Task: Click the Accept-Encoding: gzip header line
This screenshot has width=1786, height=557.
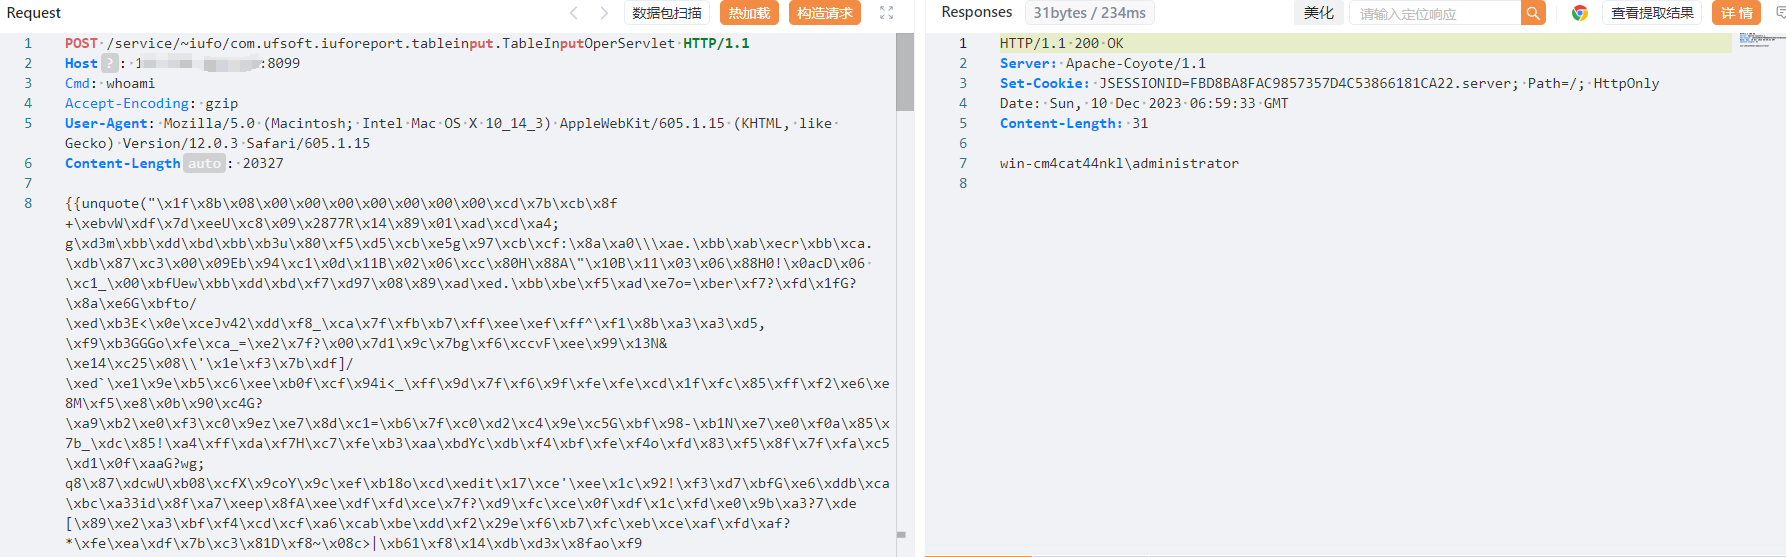Action: tap(151, 103)
